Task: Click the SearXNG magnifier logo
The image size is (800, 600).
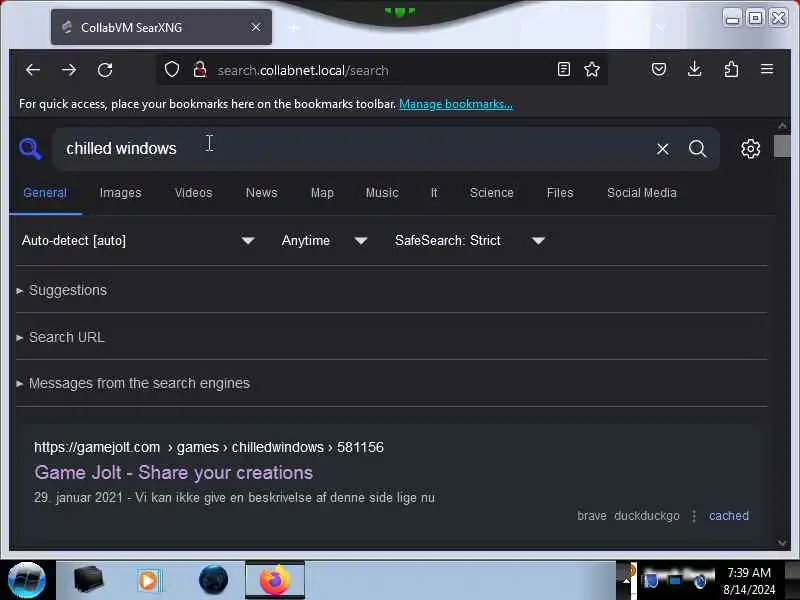Action: [30, 149]
